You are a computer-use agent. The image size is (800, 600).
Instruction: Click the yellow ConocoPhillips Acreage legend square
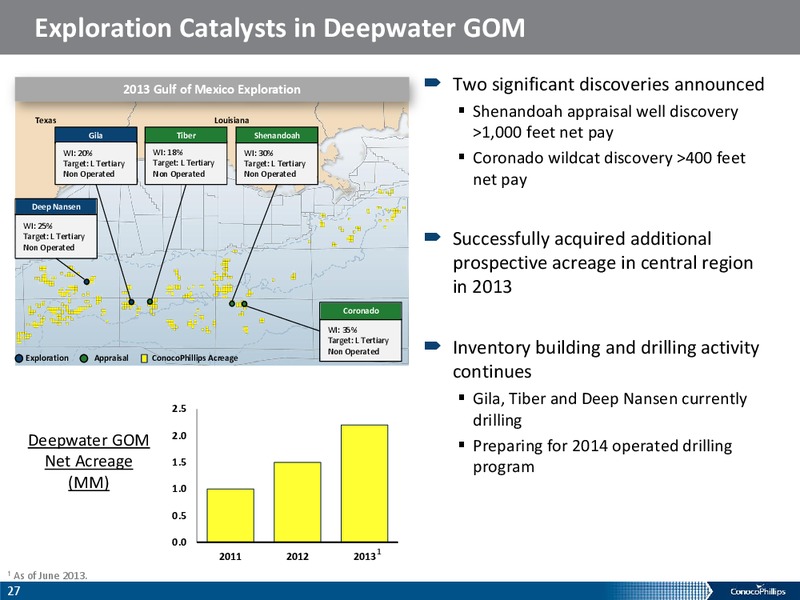(x=144, y=359)
